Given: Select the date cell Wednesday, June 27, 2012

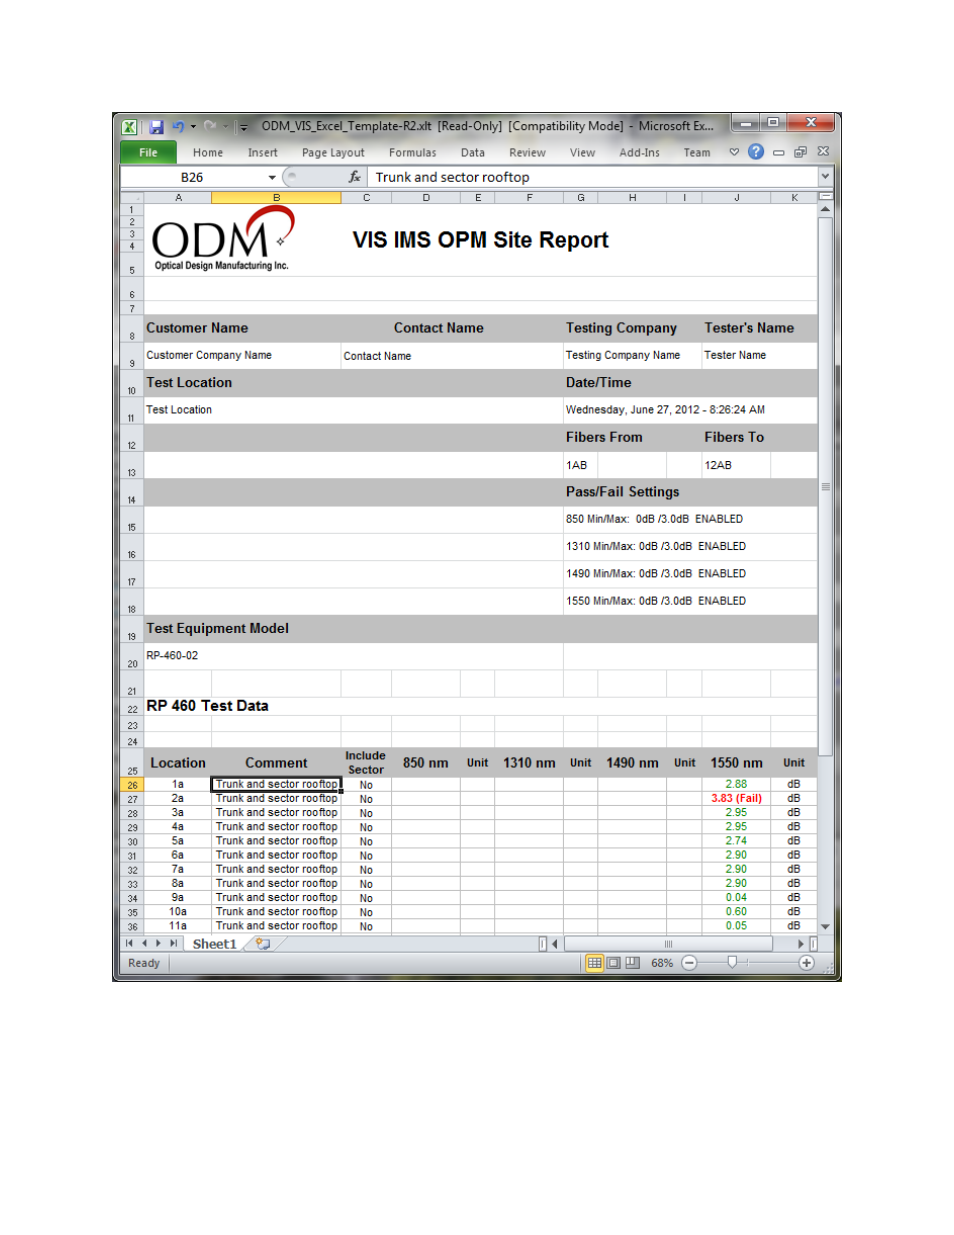Looking at the screenshot, I should pyautogui.click(x=690, y=410).
